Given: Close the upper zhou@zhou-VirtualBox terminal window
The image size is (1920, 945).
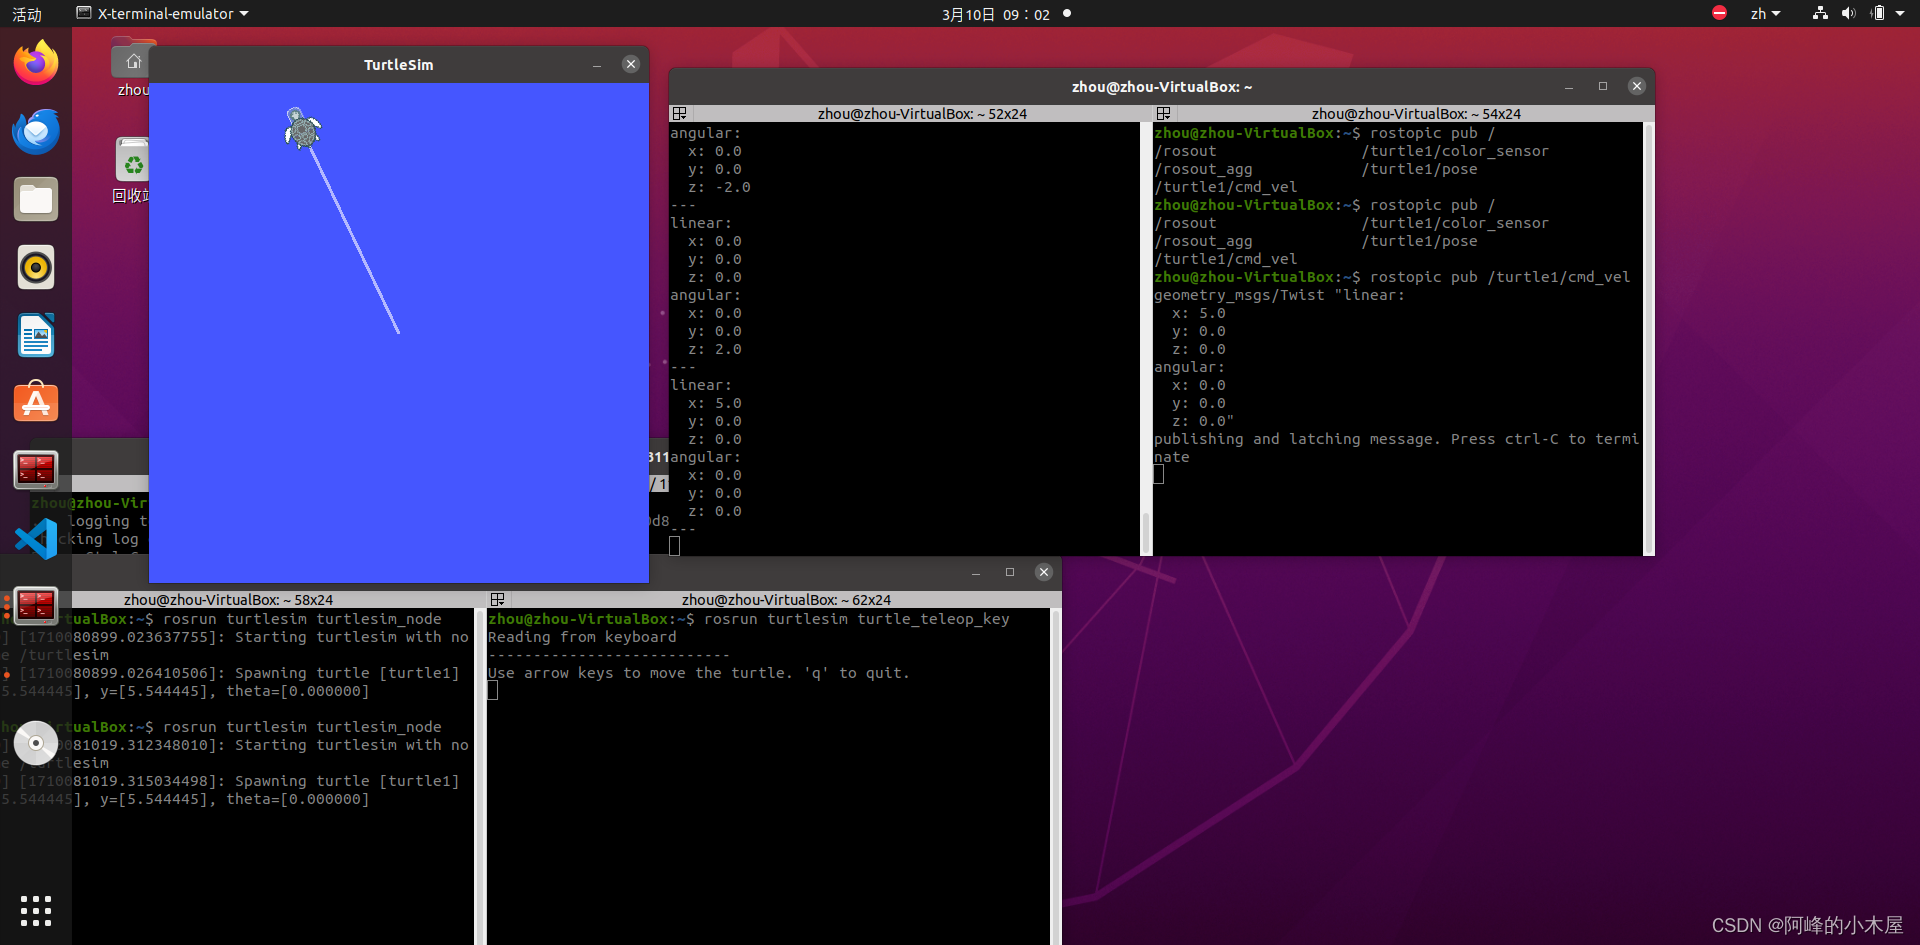Looking at the screenshot, I should pos(1637,86).
